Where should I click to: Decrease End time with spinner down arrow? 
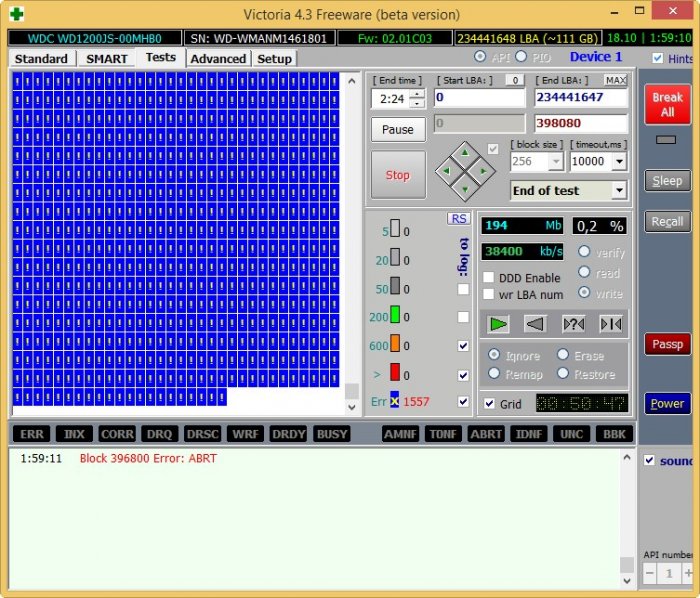click(417, 104)
